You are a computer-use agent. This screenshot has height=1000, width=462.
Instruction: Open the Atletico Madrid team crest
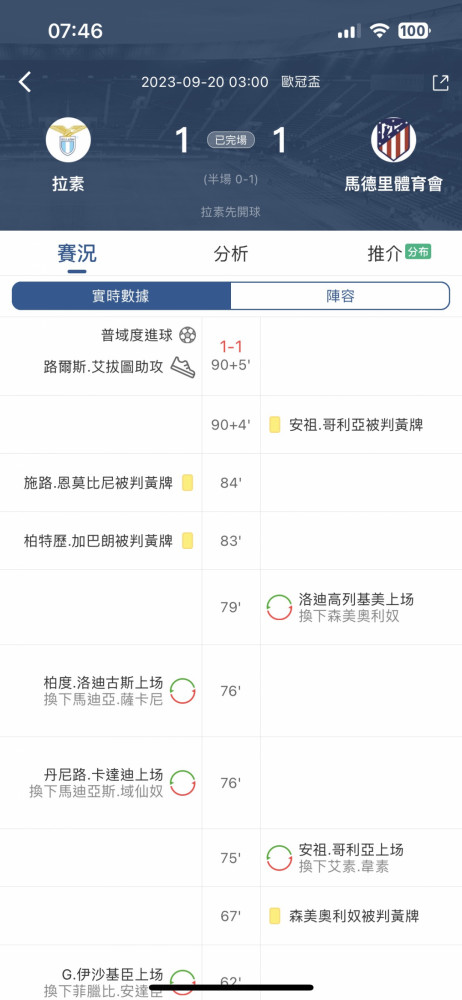(394, 140)
